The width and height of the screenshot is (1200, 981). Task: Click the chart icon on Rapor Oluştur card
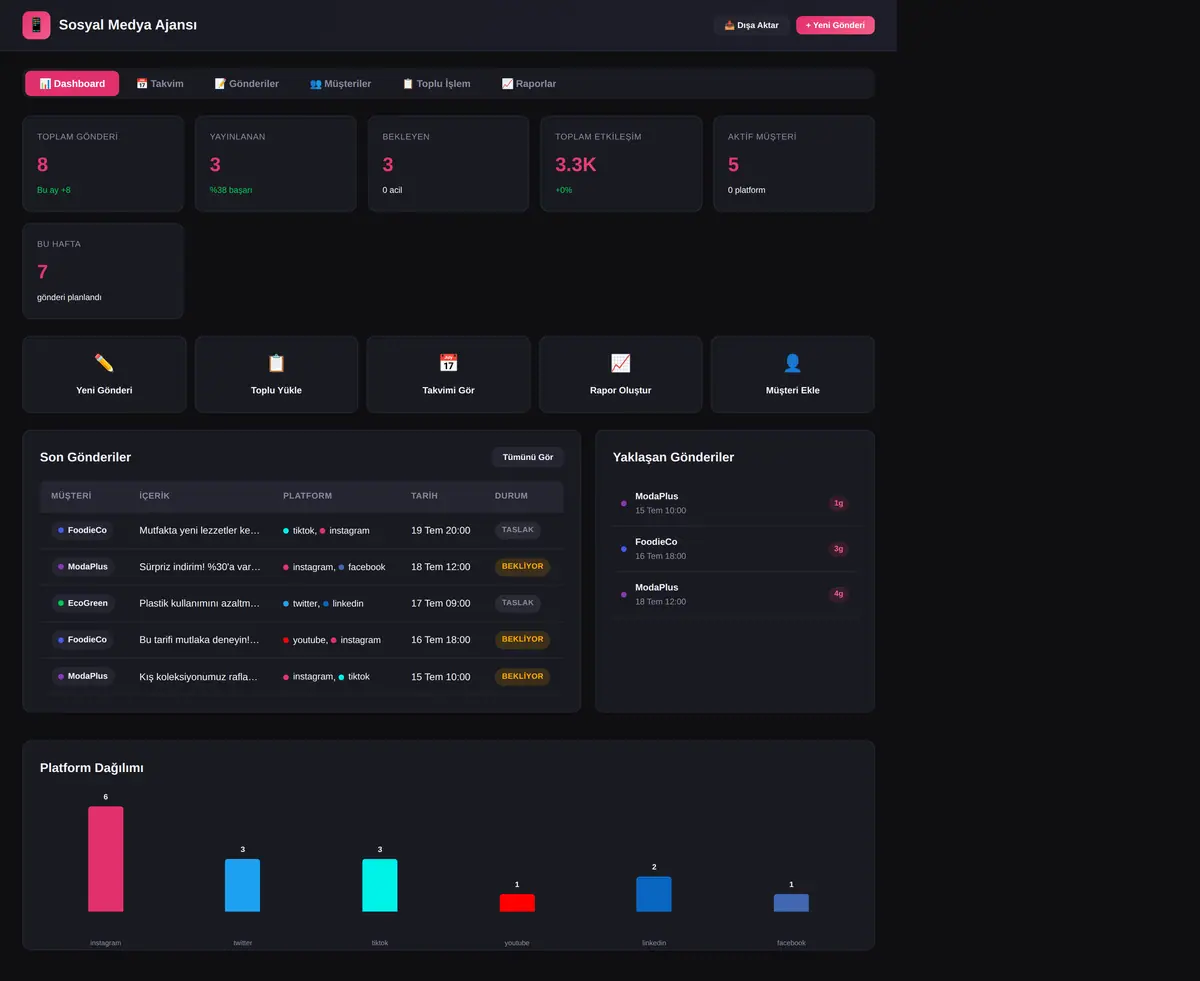click(620, 363)
